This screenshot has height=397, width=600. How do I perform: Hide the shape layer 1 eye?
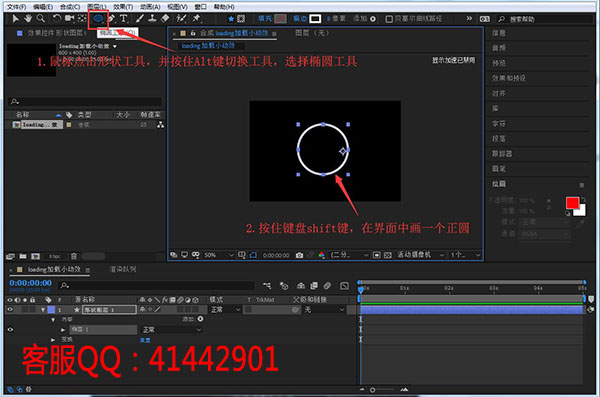(10, 309)
